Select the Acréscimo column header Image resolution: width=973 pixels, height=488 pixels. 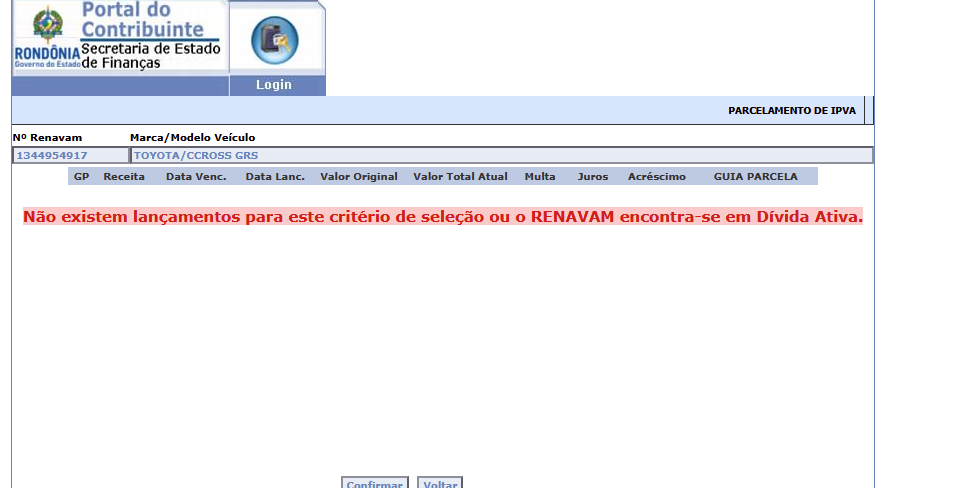point(657,176)
